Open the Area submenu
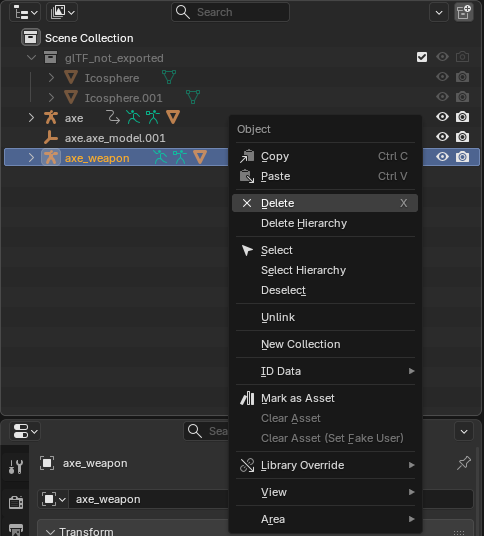 point(325,519)
